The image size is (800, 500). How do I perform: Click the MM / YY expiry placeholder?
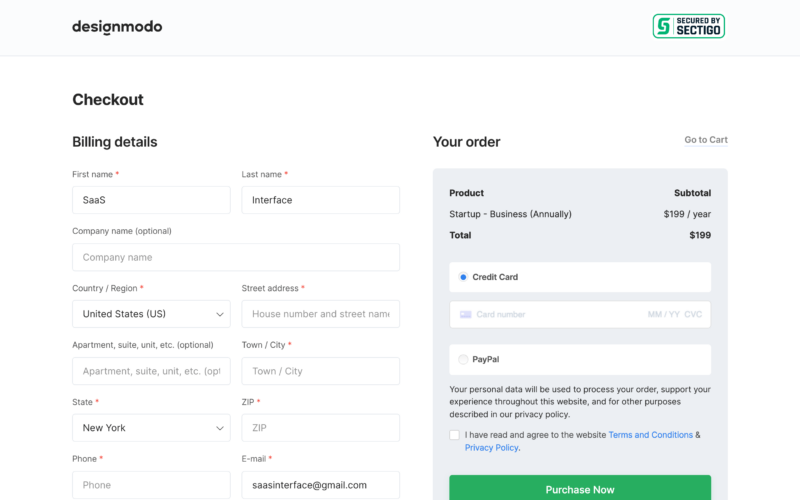click(663, 314)
